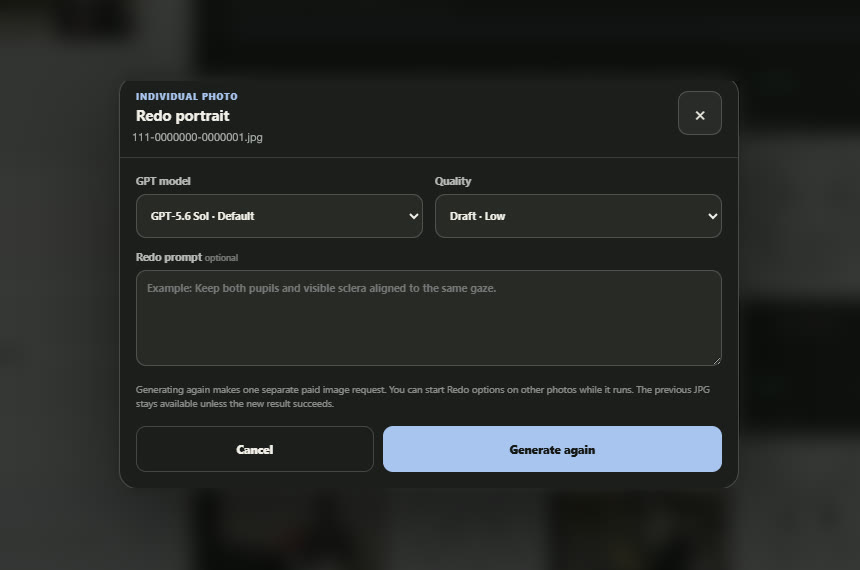Click the Redo prompt optional label
The image size is (860, 570).
(x=187, y=257)
